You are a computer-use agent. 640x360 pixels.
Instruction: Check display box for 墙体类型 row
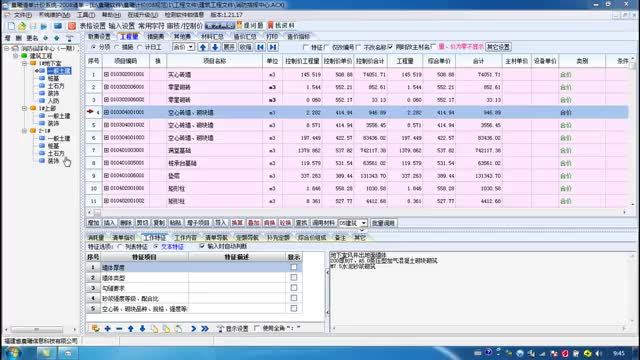pos(293,278)
